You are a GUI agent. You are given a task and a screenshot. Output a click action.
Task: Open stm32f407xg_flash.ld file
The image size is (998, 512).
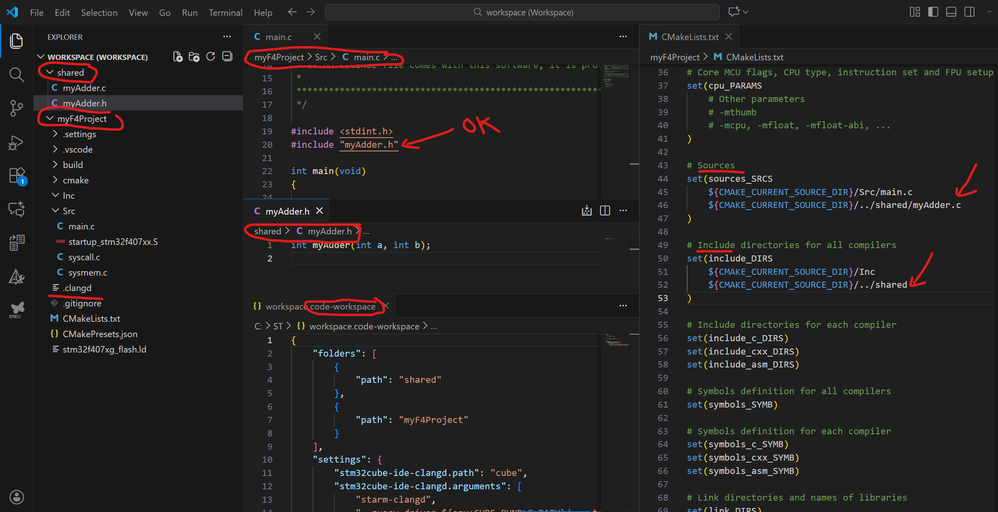point(104,349)
